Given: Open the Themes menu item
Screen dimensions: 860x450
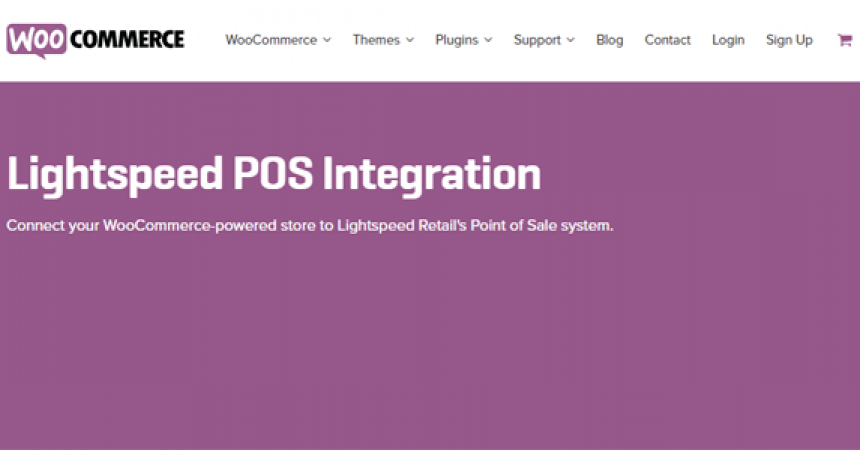Looking at the screenshot, I should 376,40.
